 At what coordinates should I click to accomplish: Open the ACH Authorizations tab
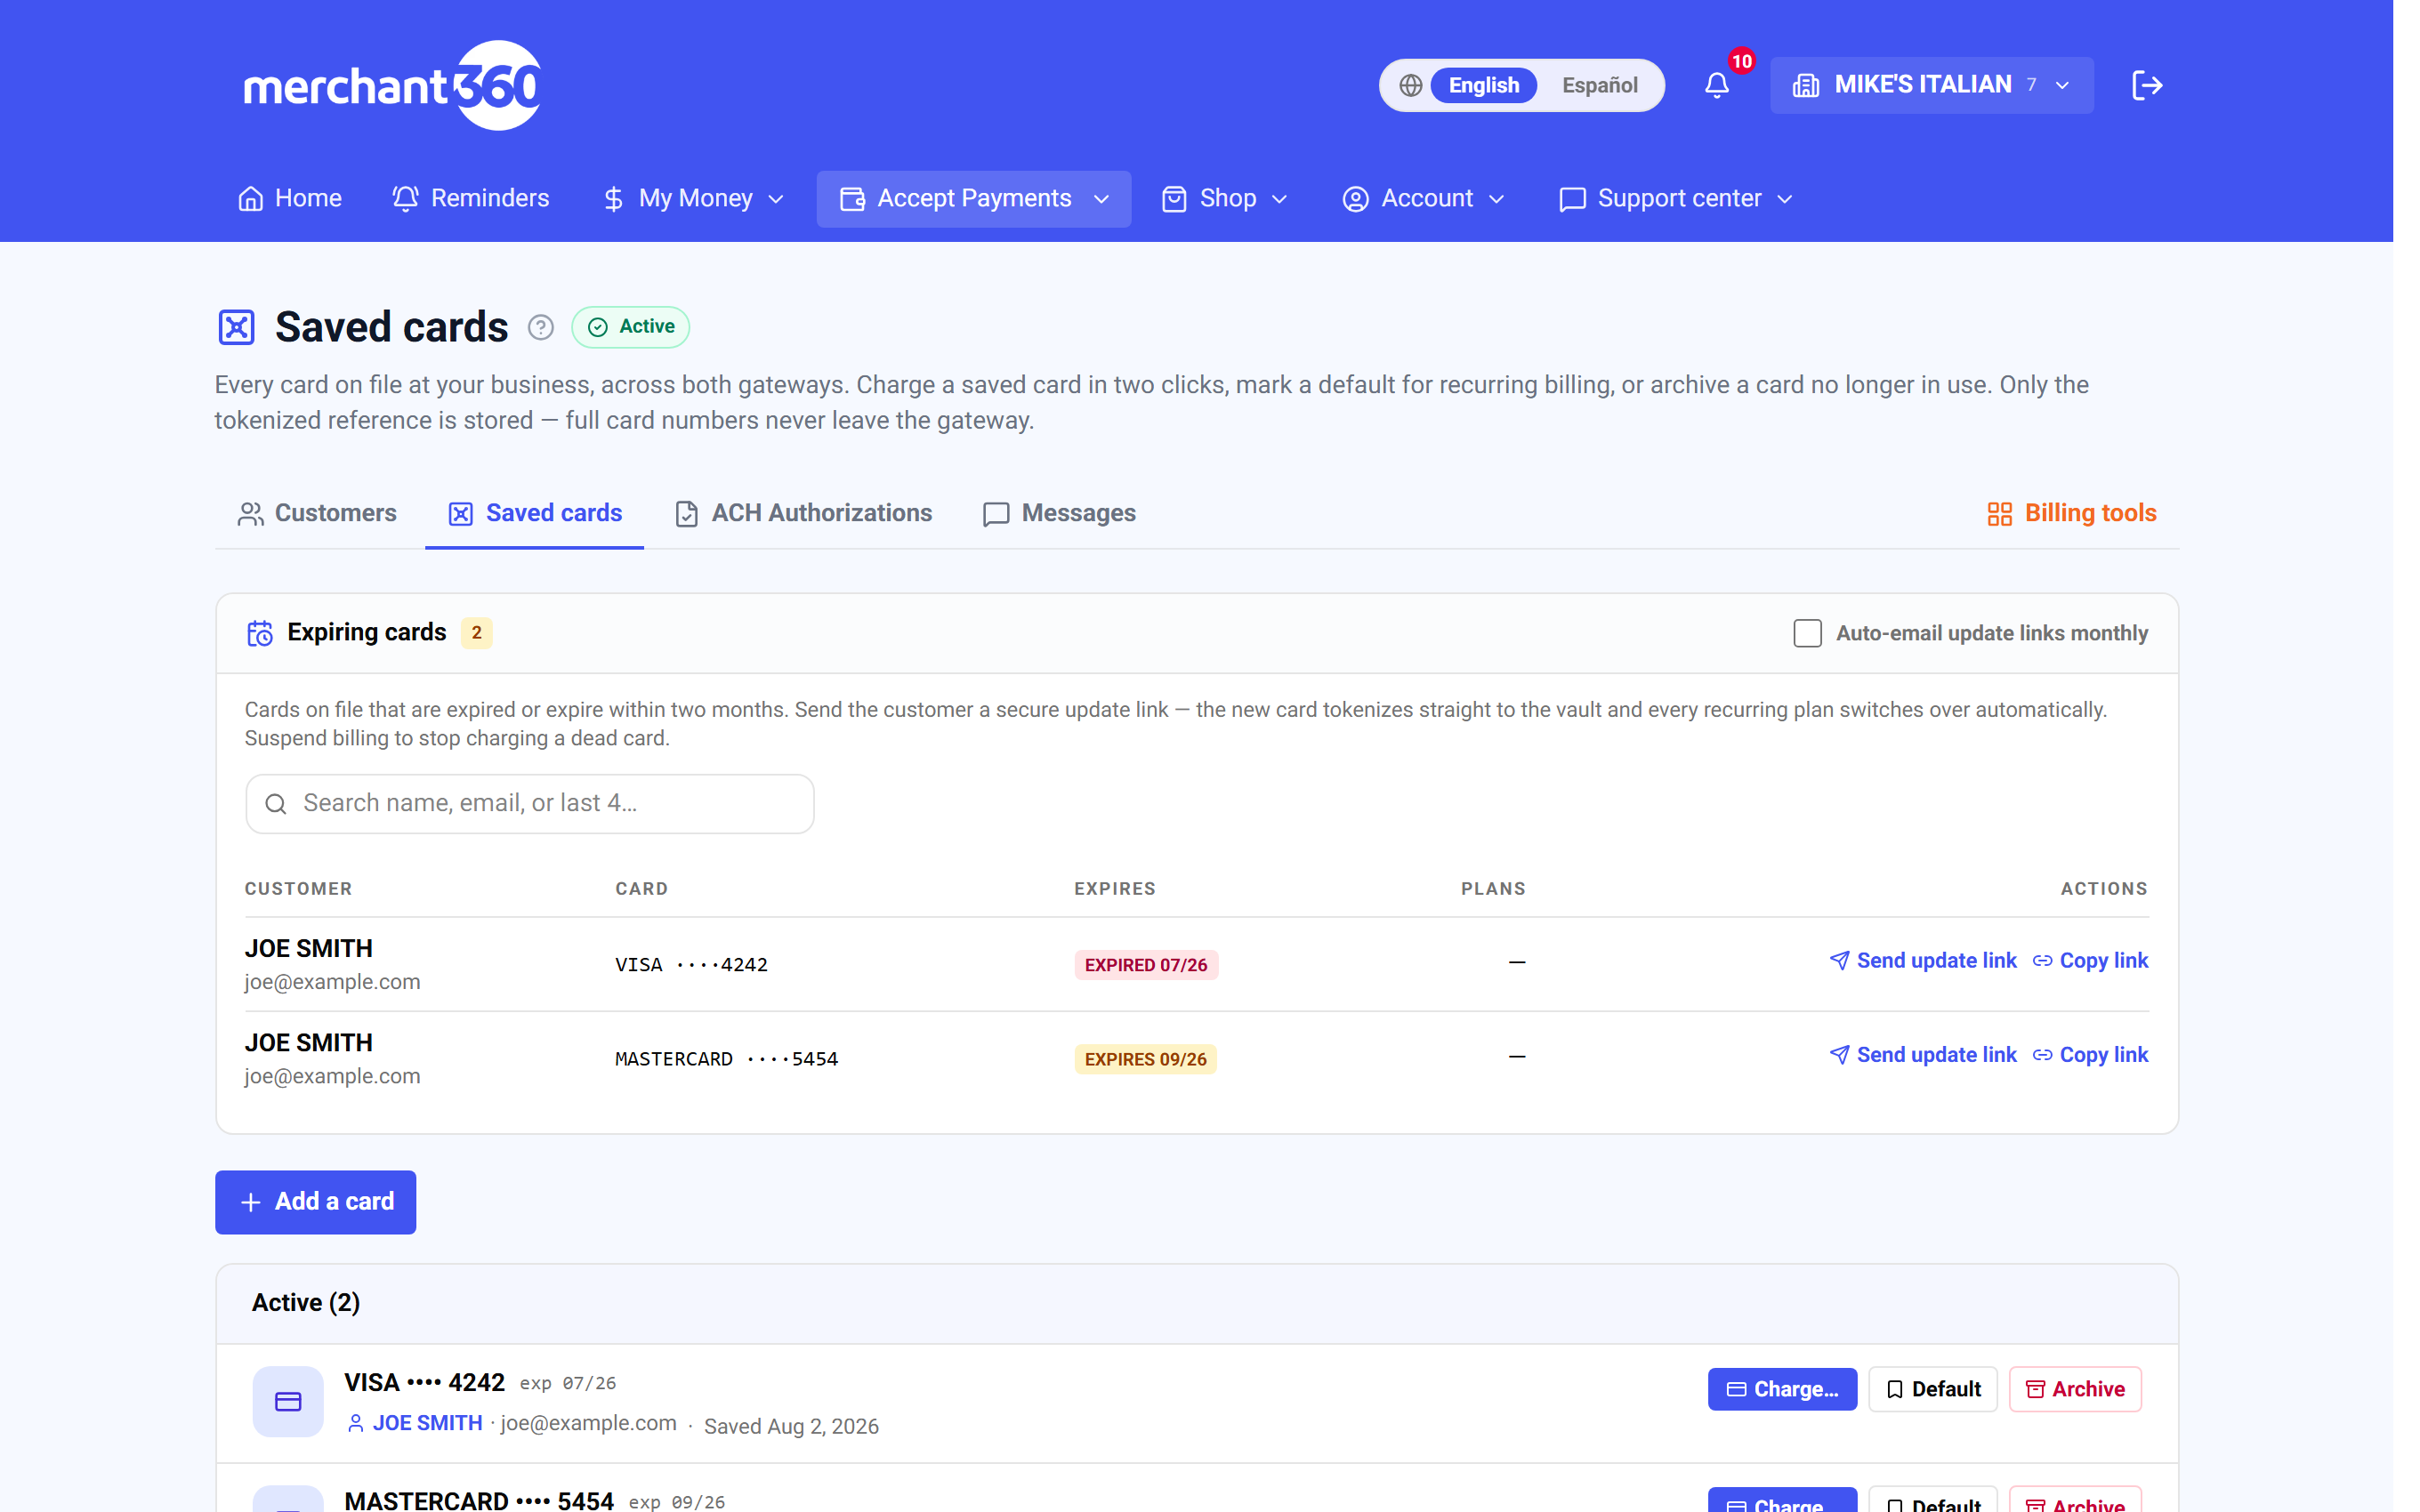coord(803,514)
